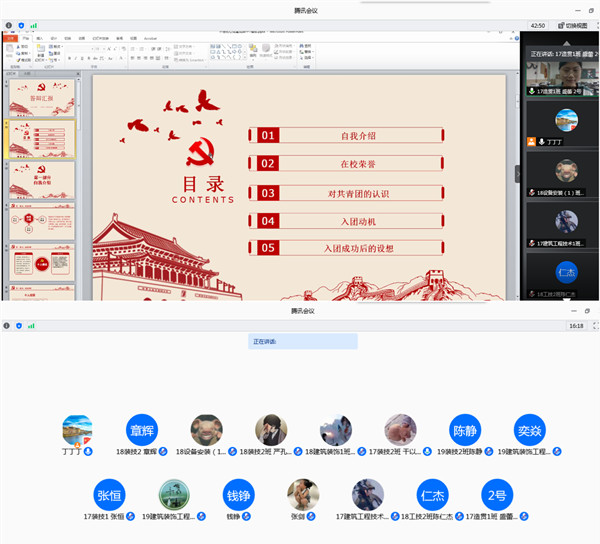Screen dimensions: 600x544
Task: Click 05 入团成功后的设想 item on slide
Action: (x=346, y=248)
